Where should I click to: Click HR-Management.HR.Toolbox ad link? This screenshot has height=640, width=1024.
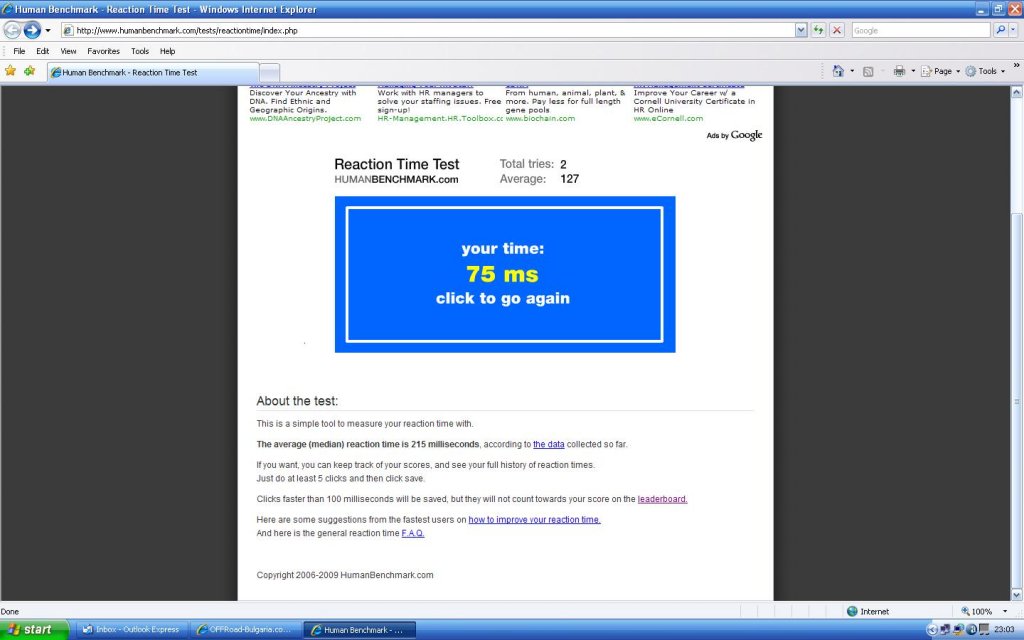[440, 118]
